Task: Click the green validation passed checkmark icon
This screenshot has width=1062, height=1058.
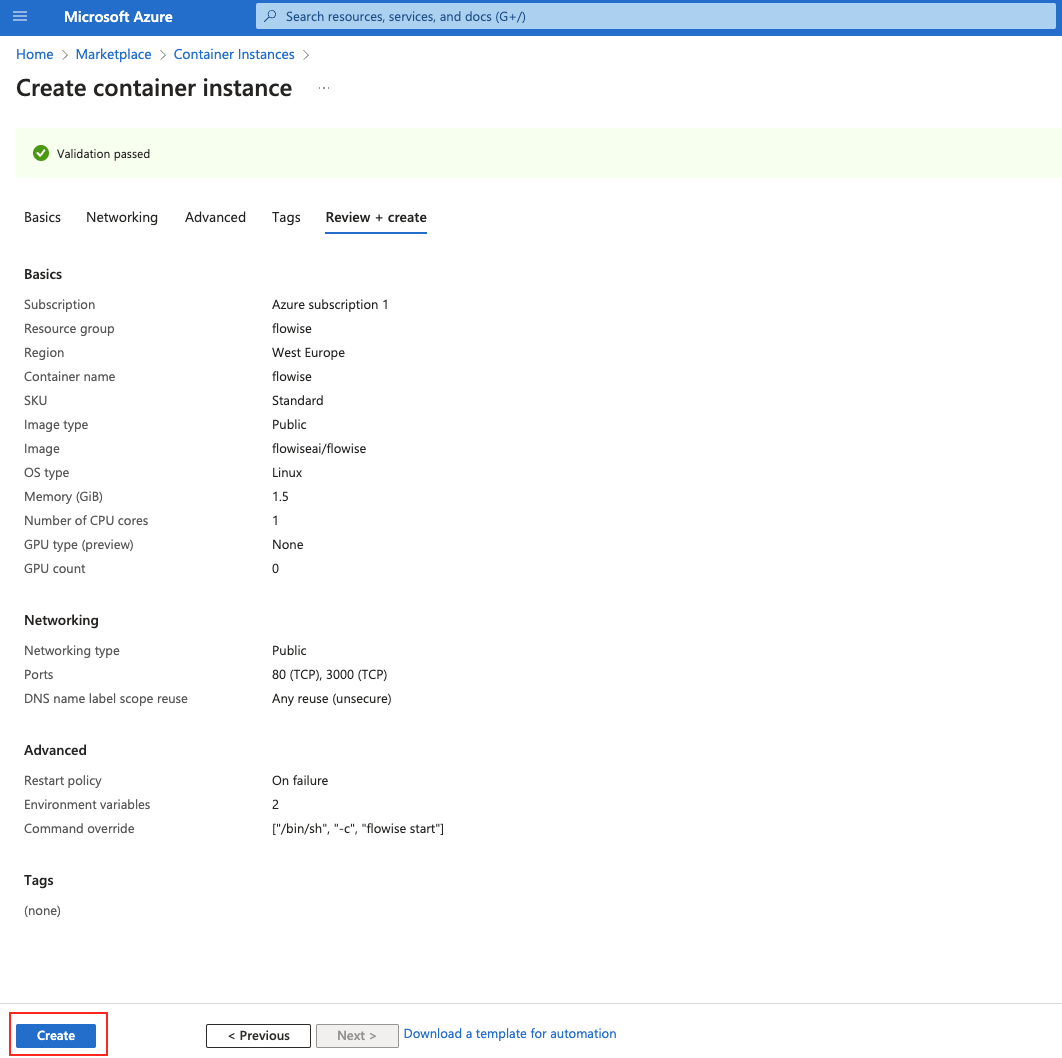Action: click(41, 153)
